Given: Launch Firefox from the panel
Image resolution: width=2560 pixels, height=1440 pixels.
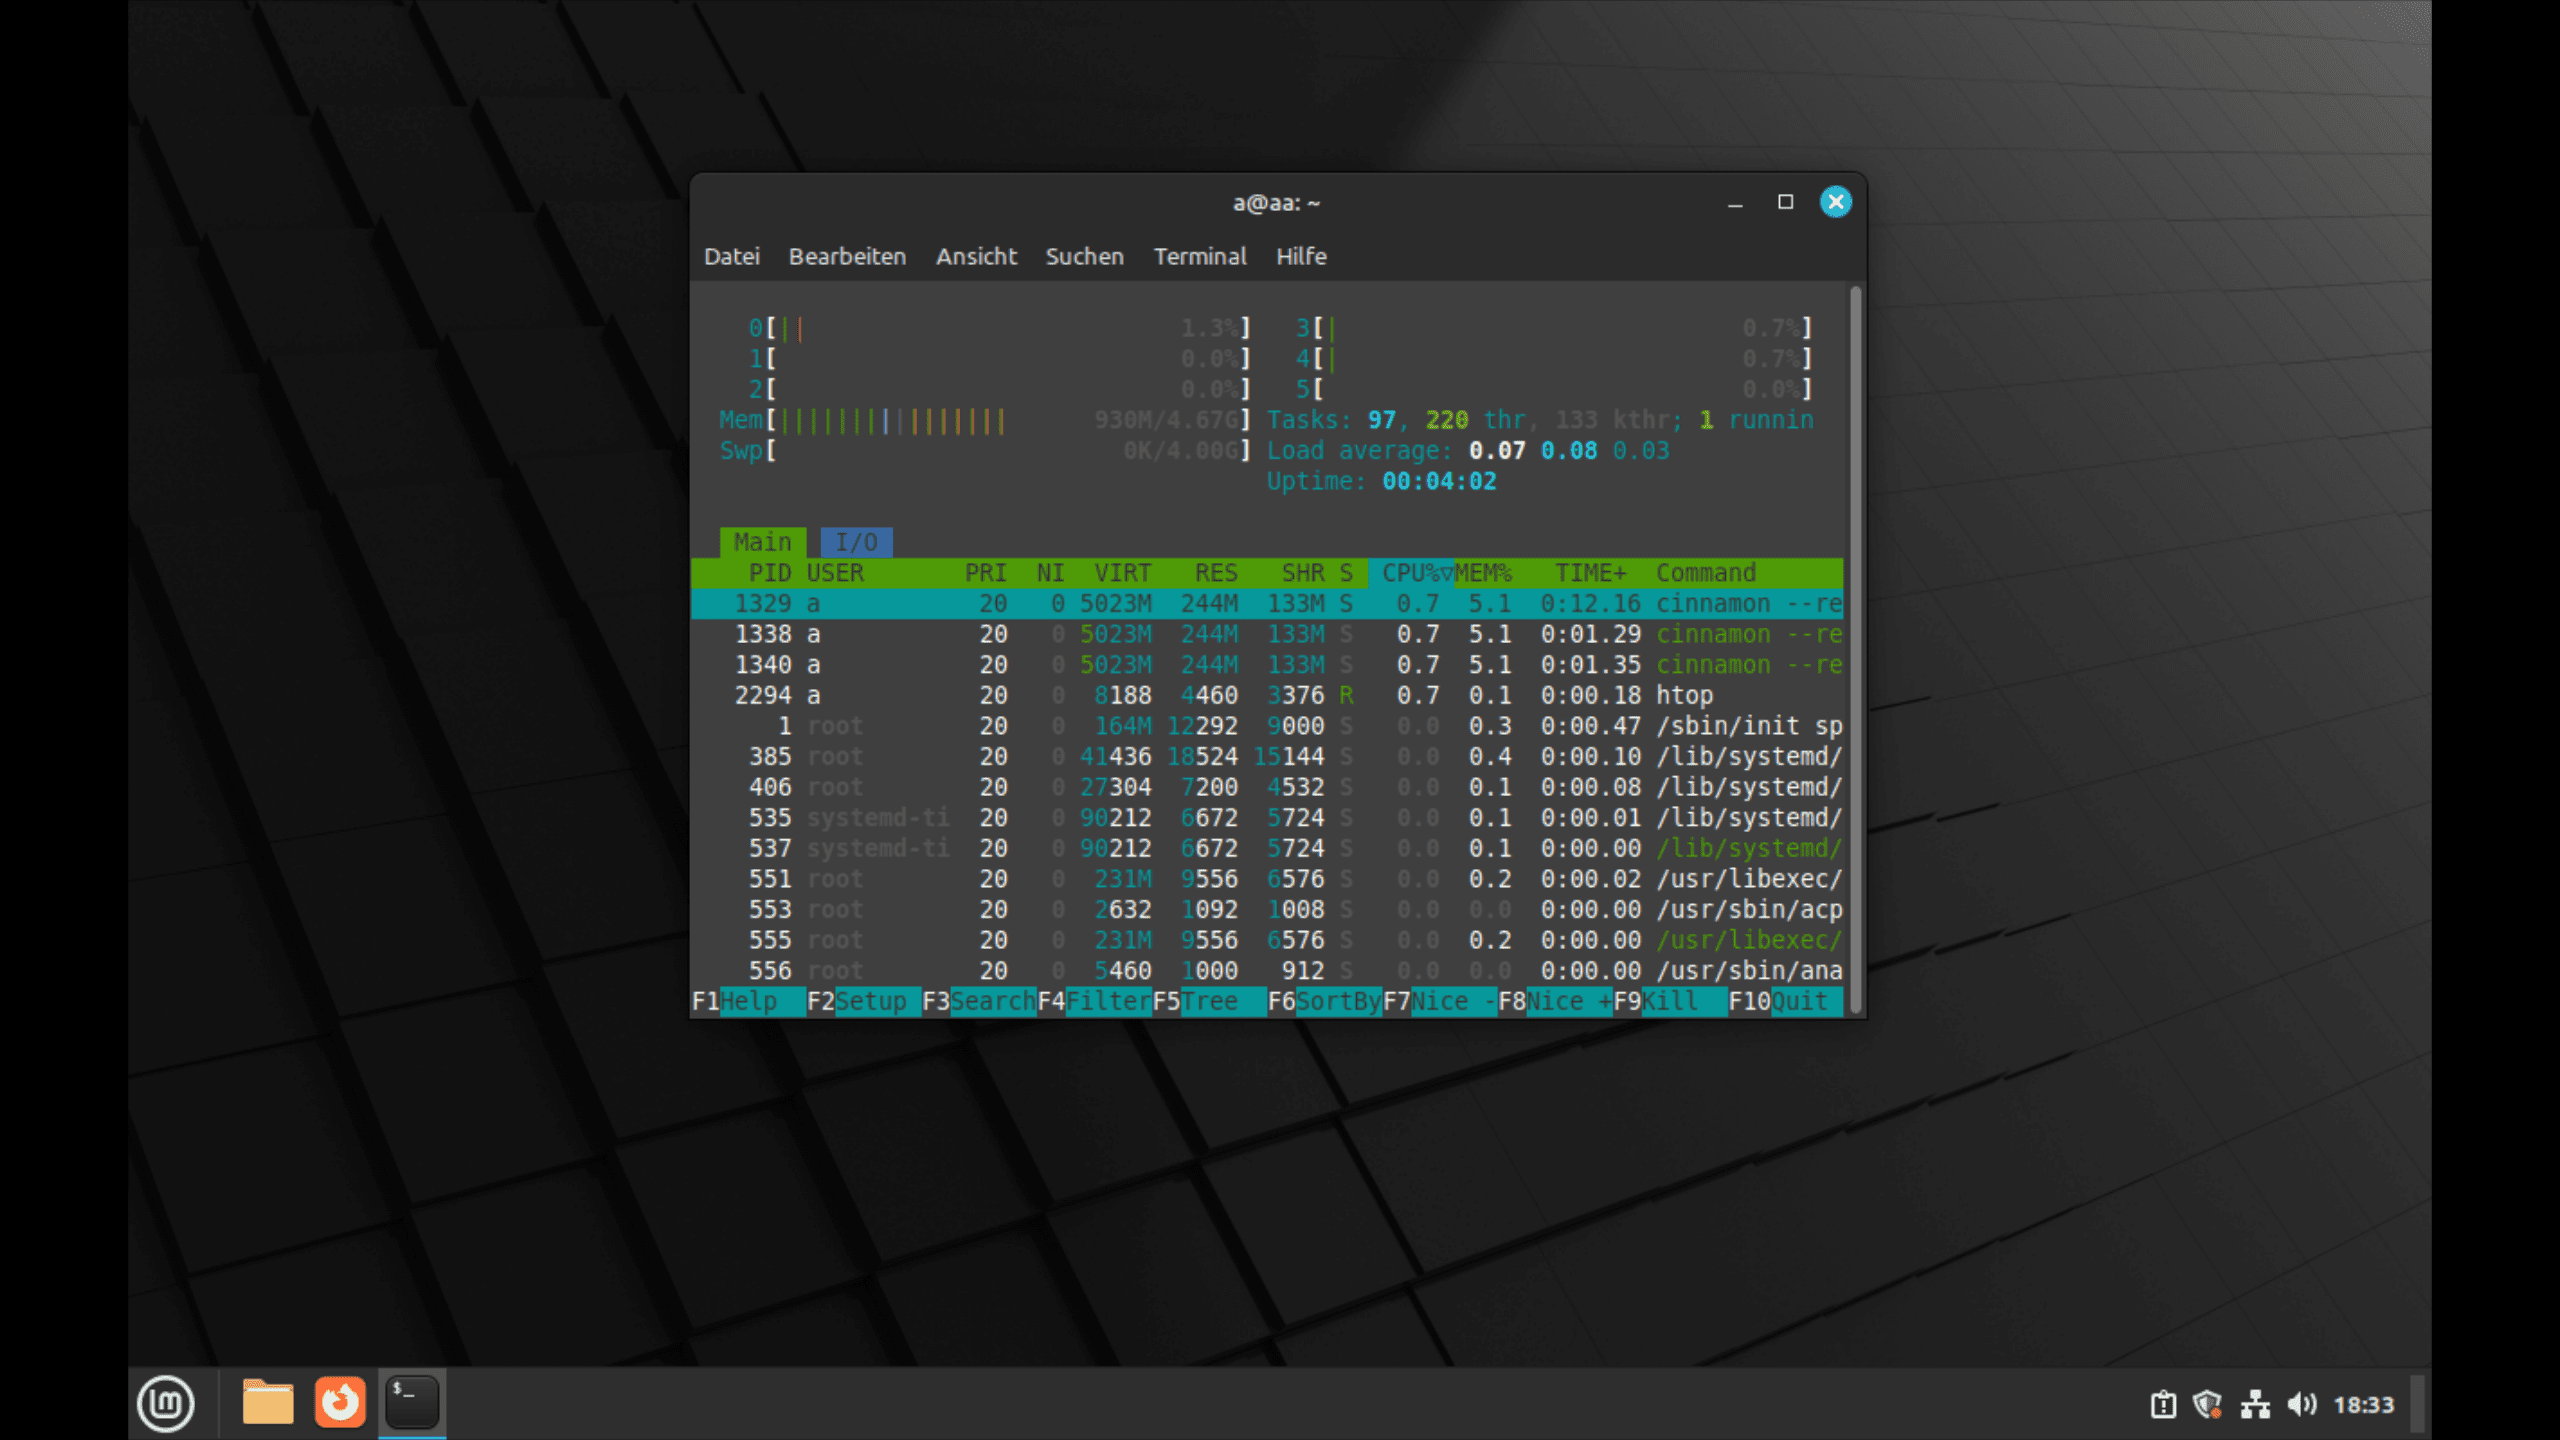Looking at the screenshot, I should coord(340,1403).
